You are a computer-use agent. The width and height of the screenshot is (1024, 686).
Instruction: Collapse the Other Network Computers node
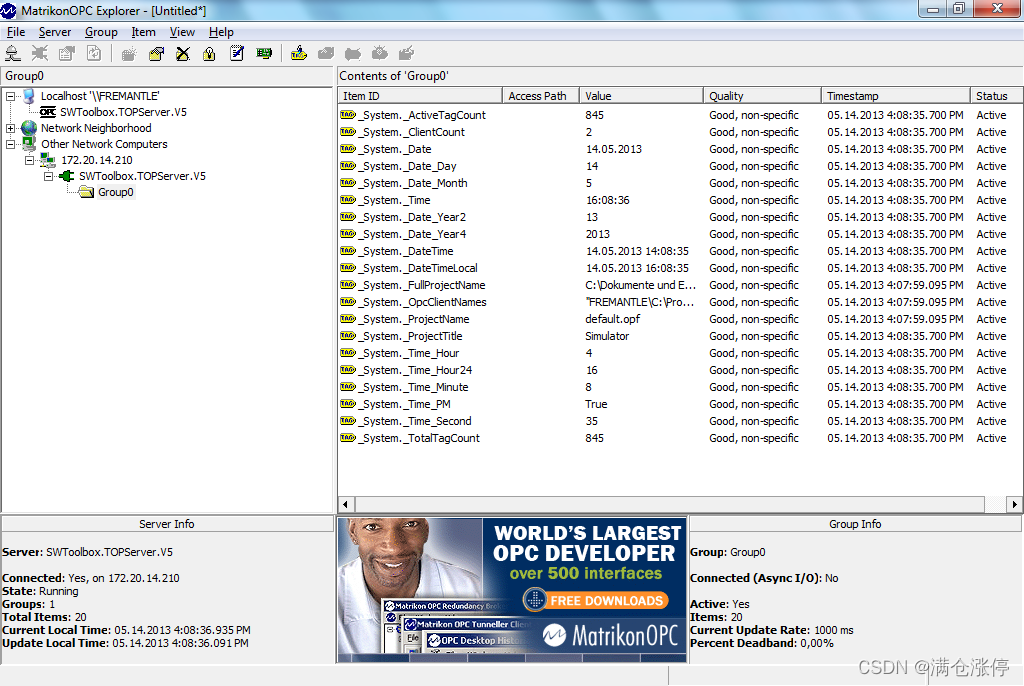coord(10,144)
